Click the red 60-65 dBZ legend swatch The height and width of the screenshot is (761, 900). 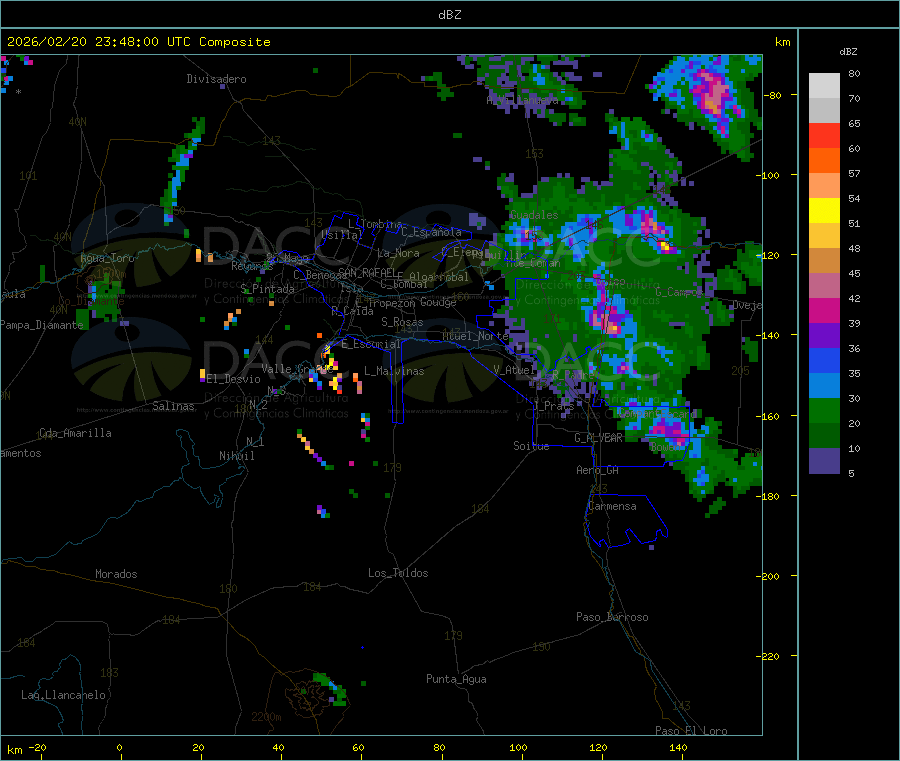tap(824, 135)
